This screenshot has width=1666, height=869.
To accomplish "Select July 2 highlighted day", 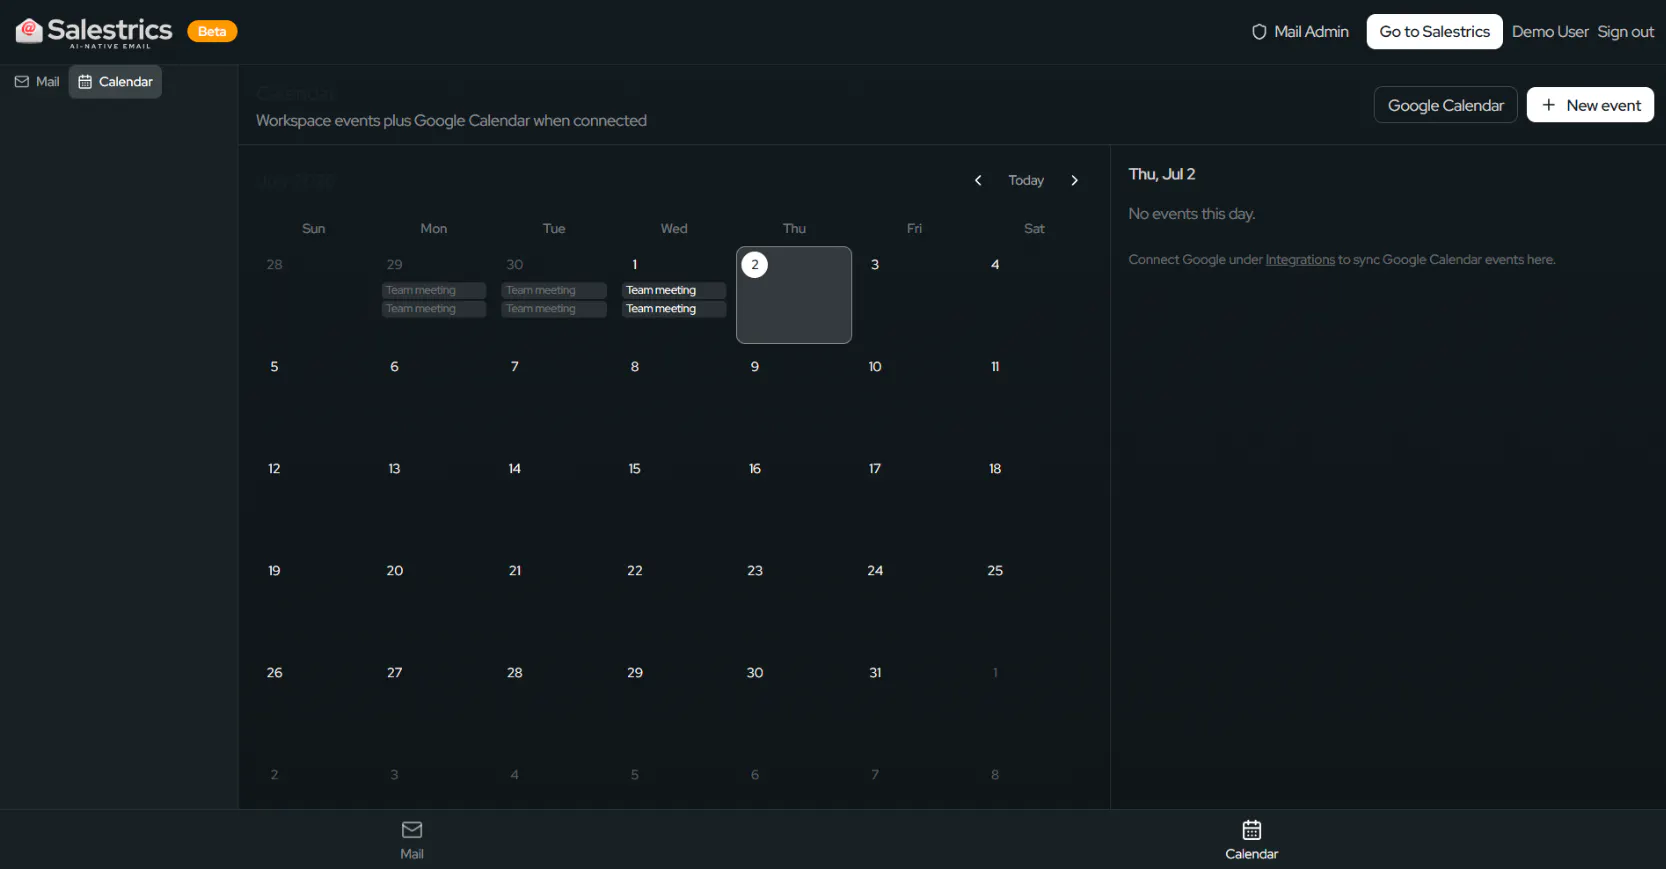I will (794, 295).
